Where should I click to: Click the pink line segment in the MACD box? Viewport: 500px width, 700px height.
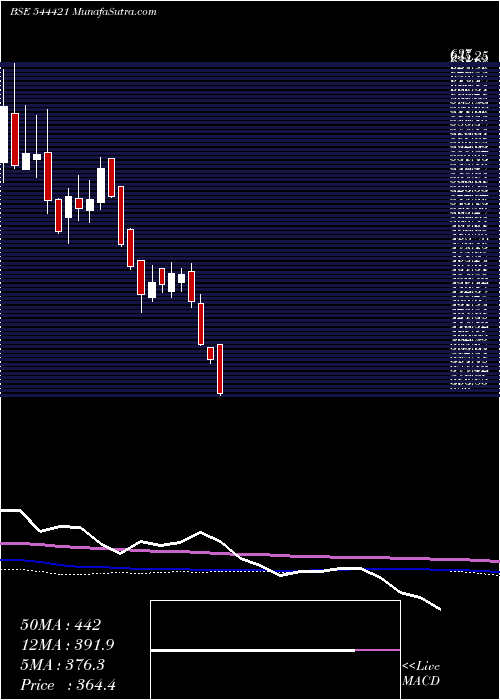tap(378, 650)
